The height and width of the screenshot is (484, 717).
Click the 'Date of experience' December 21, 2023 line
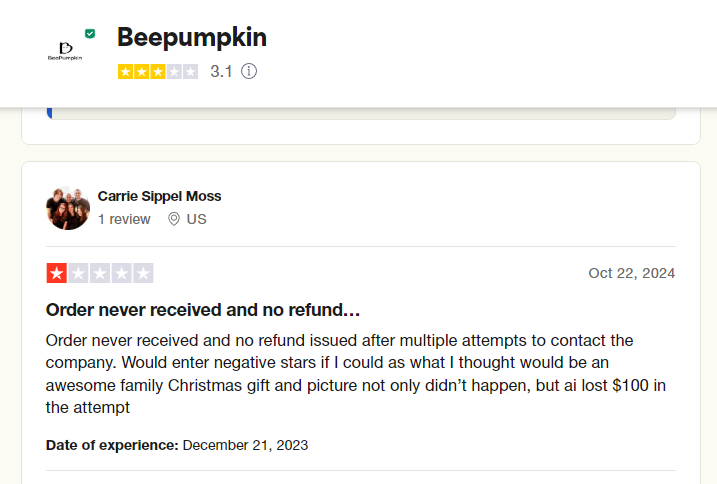[x=177, y=445]
